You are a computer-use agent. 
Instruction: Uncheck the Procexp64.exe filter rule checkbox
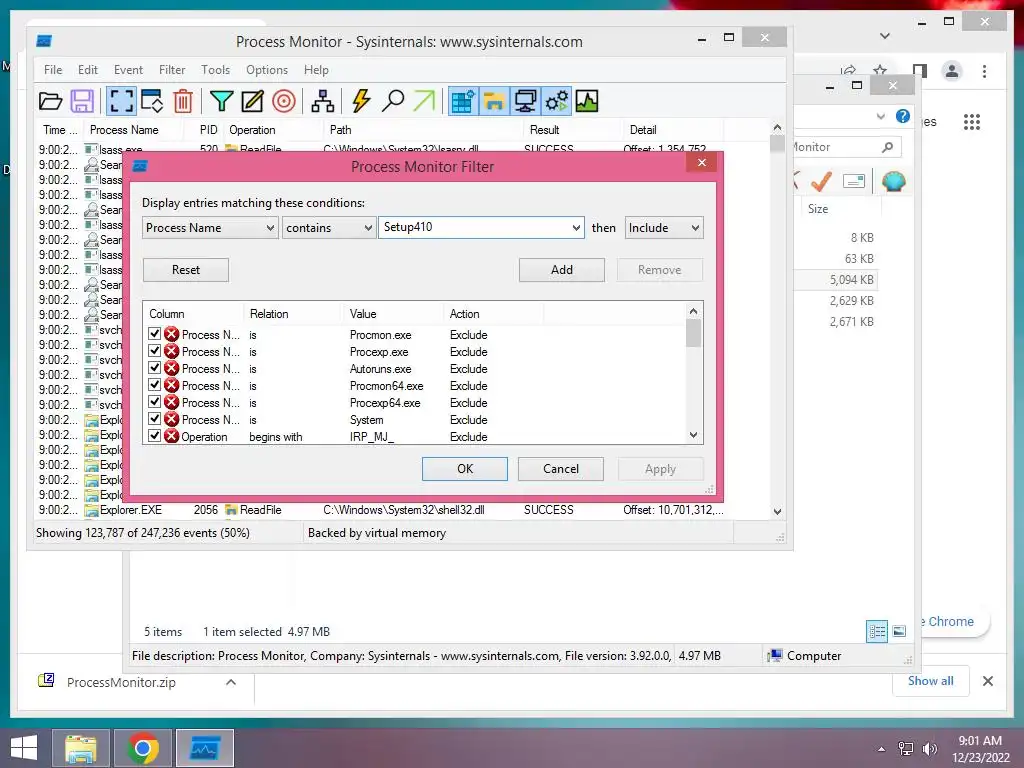[x=155, y=402]
